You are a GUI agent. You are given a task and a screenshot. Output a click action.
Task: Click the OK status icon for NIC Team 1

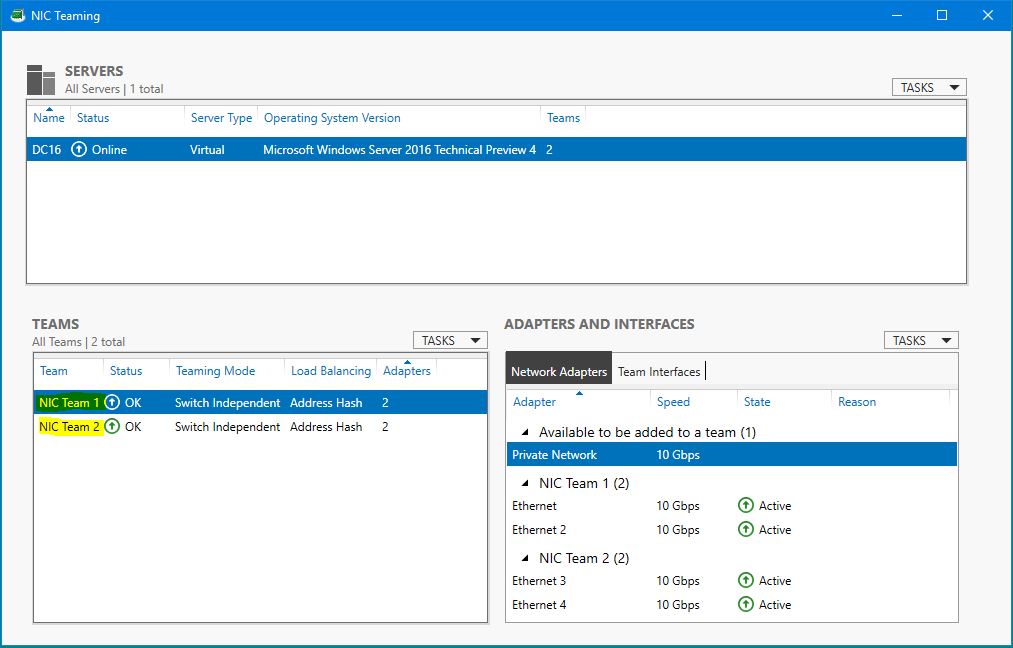[x=112, y=402]
